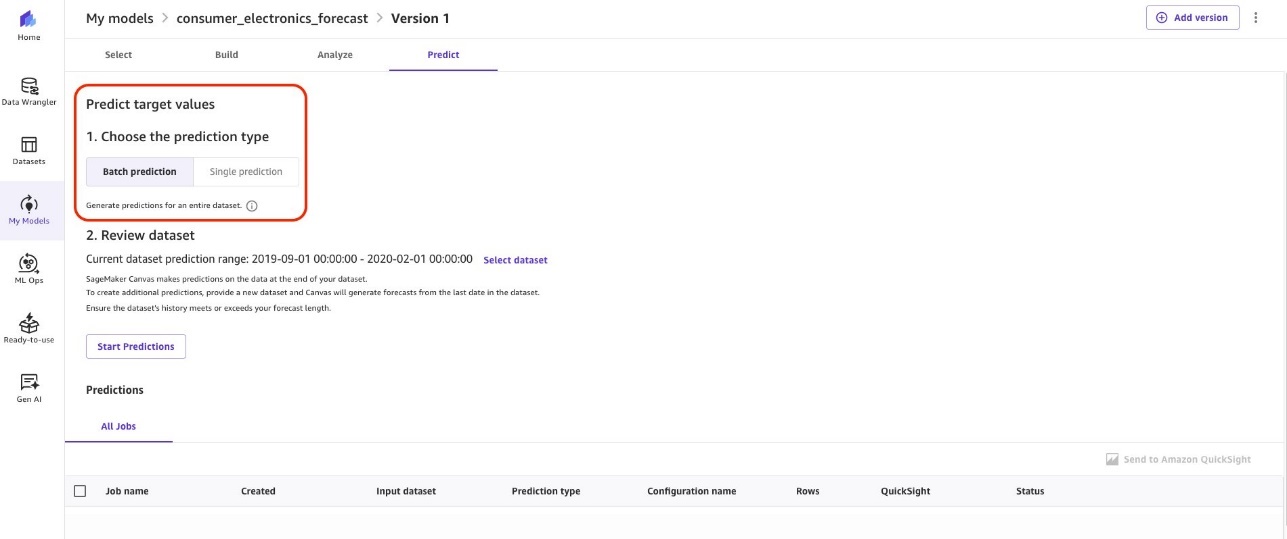Click the Amazon QuickSight chart icon

(1111, 460)
